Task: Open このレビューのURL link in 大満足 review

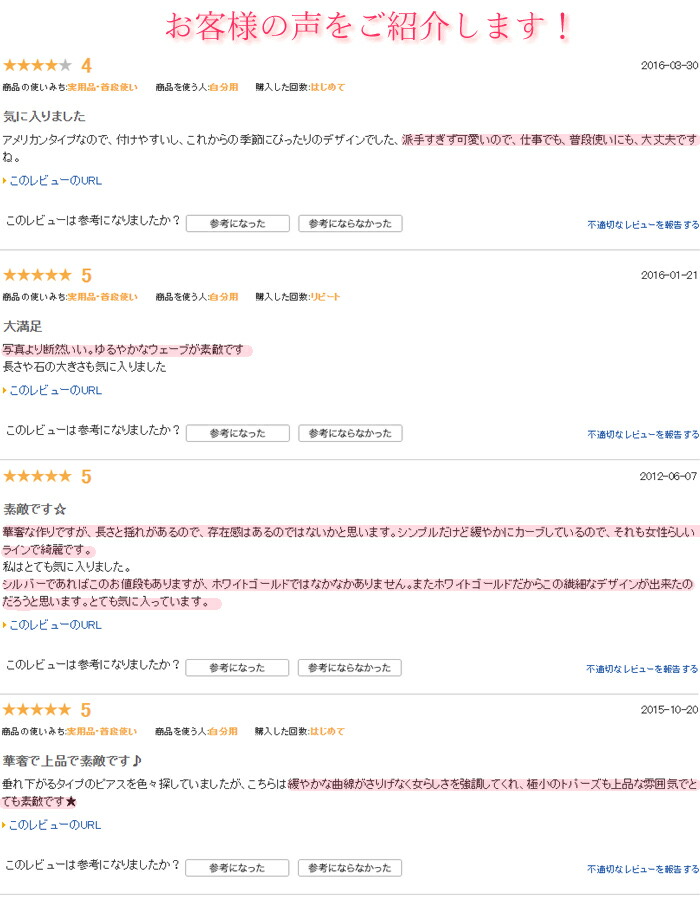Action: coord(55,390)
